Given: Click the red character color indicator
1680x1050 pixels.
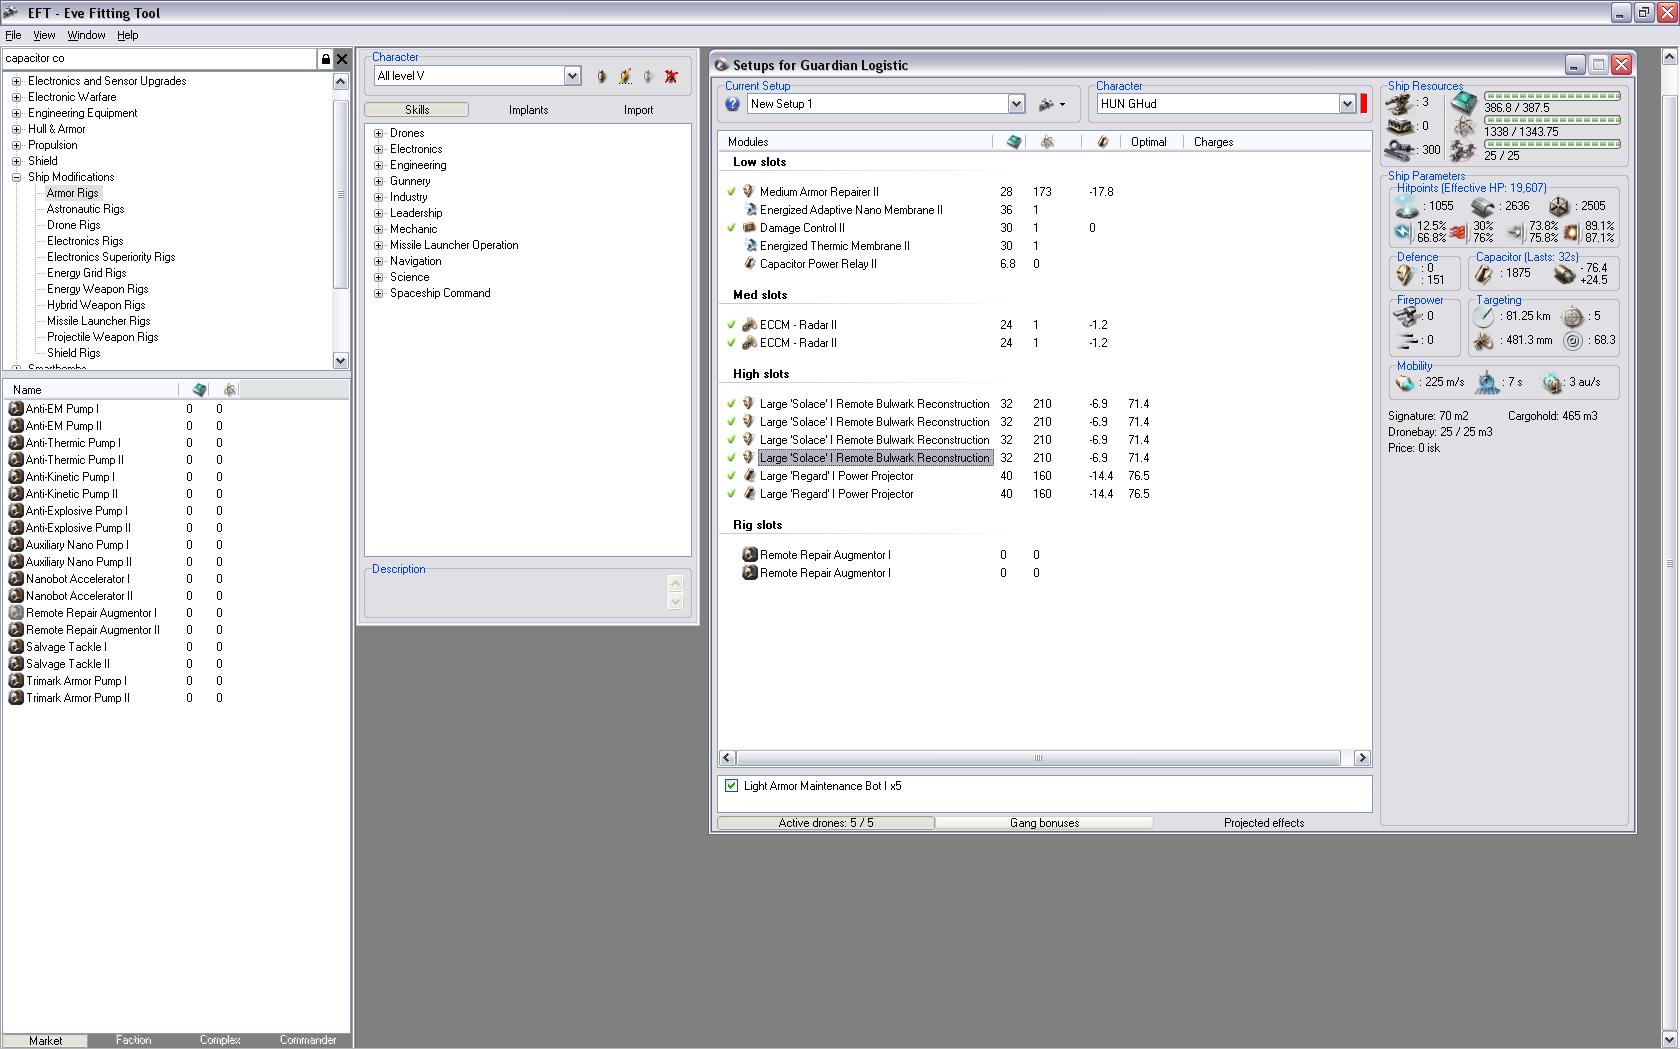Looking at the screenshot, I should pyautogui.click(x=1364, y=104).
